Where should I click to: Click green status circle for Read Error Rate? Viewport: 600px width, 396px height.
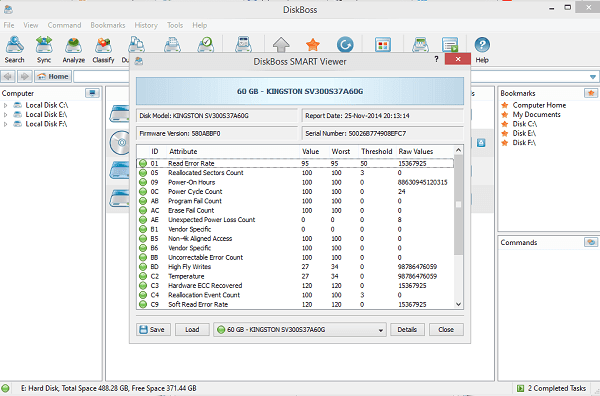click(143, 163)
